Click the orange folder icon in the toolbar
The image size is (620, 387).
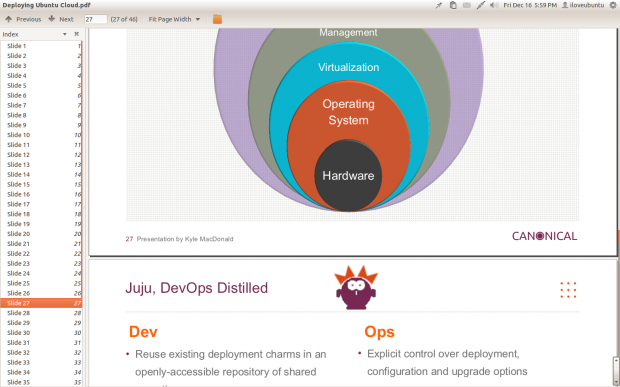click(217, 19)
